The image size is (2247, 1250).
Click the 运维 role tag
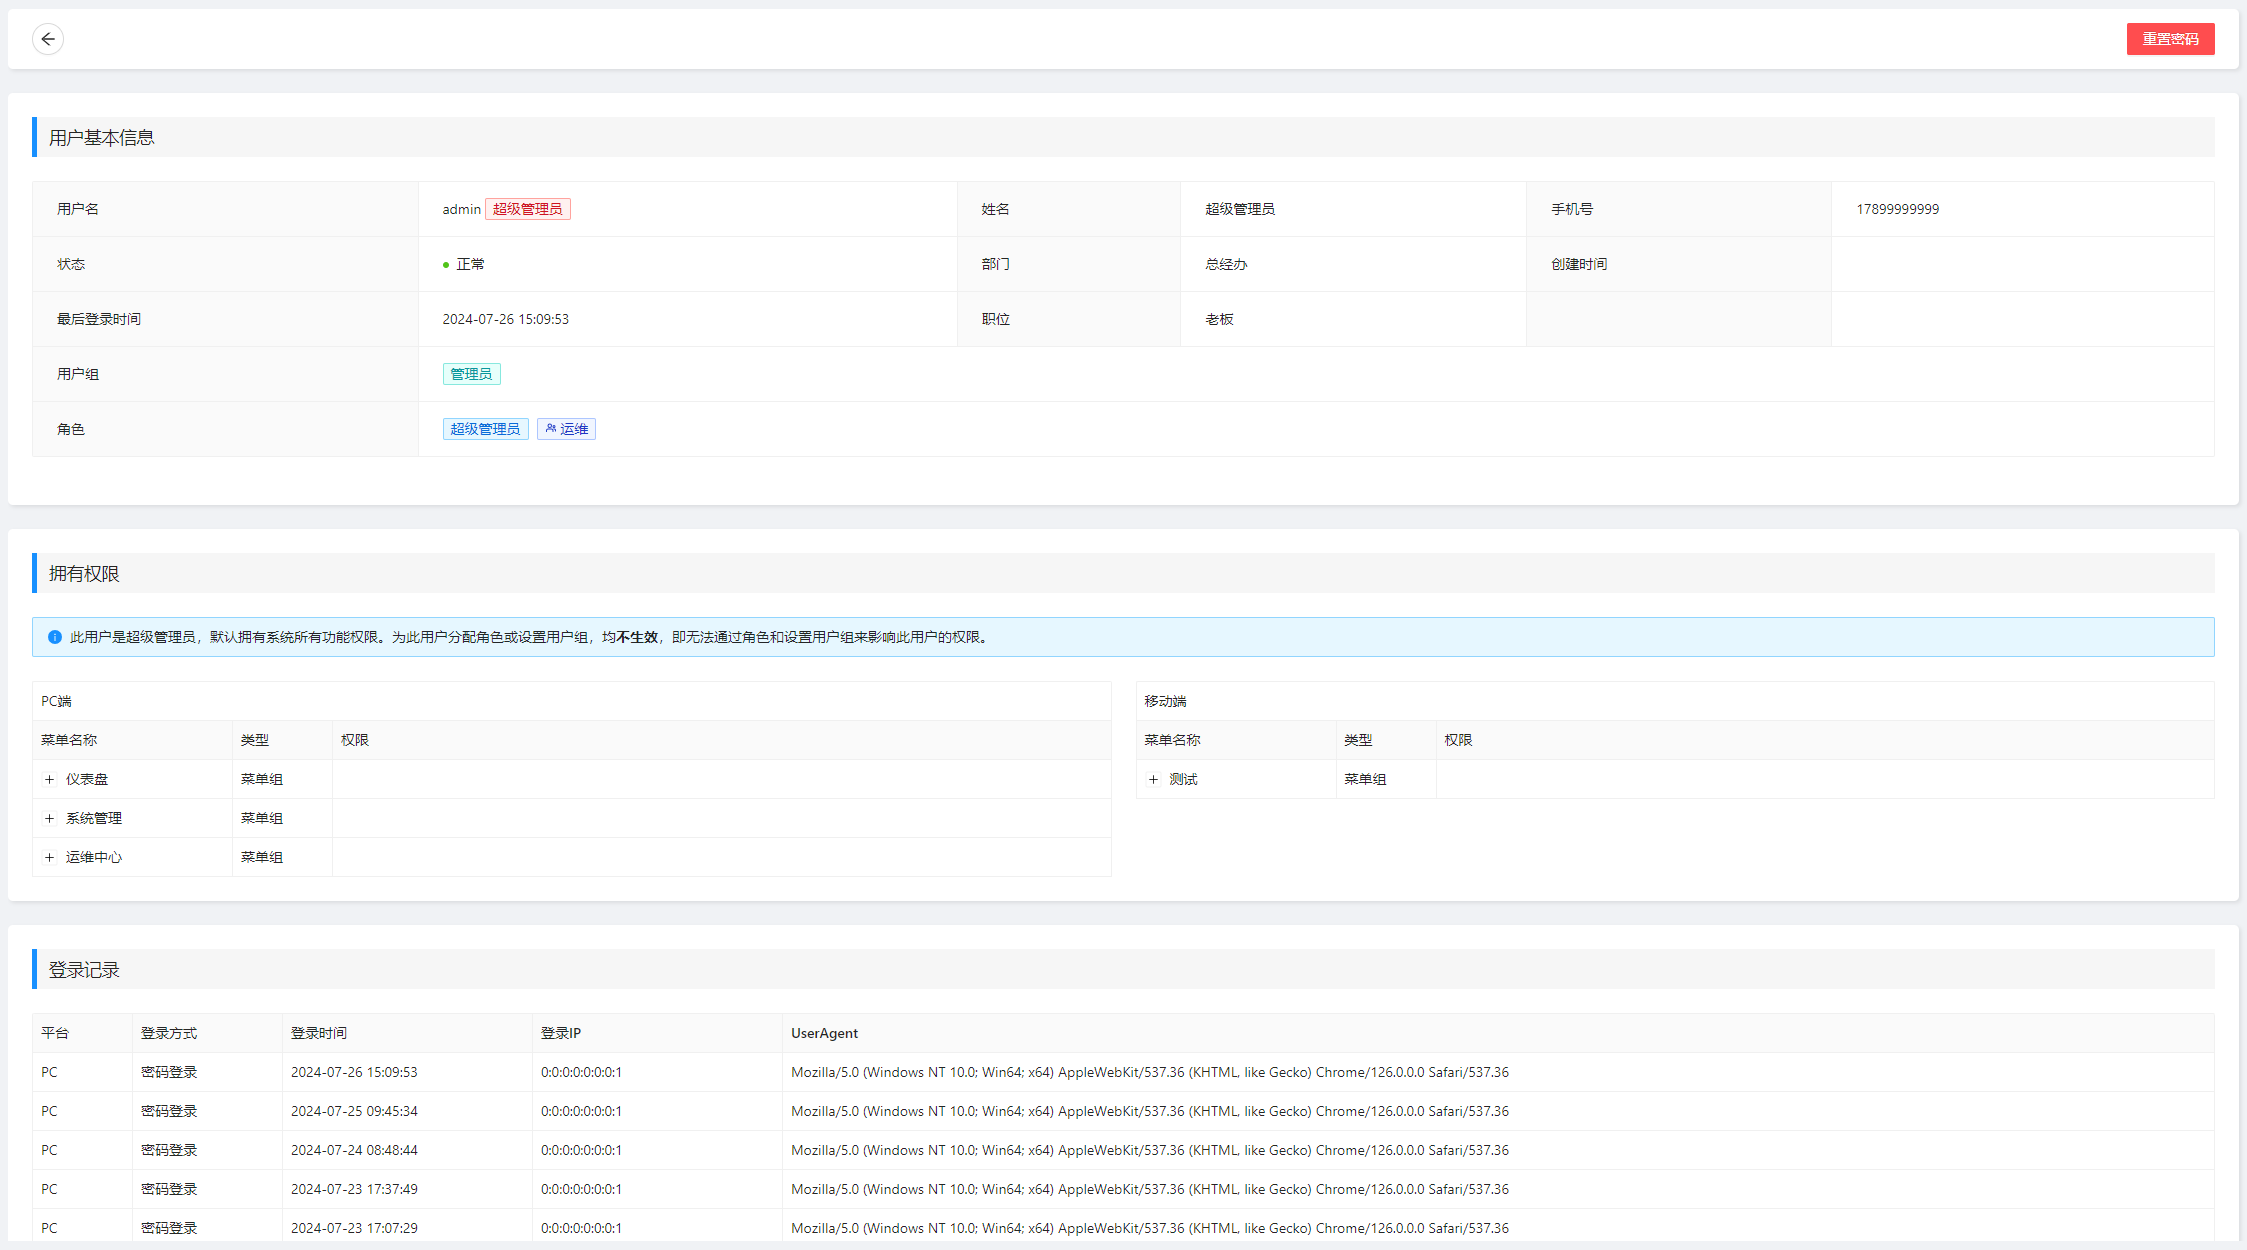(x=566, y=429)
